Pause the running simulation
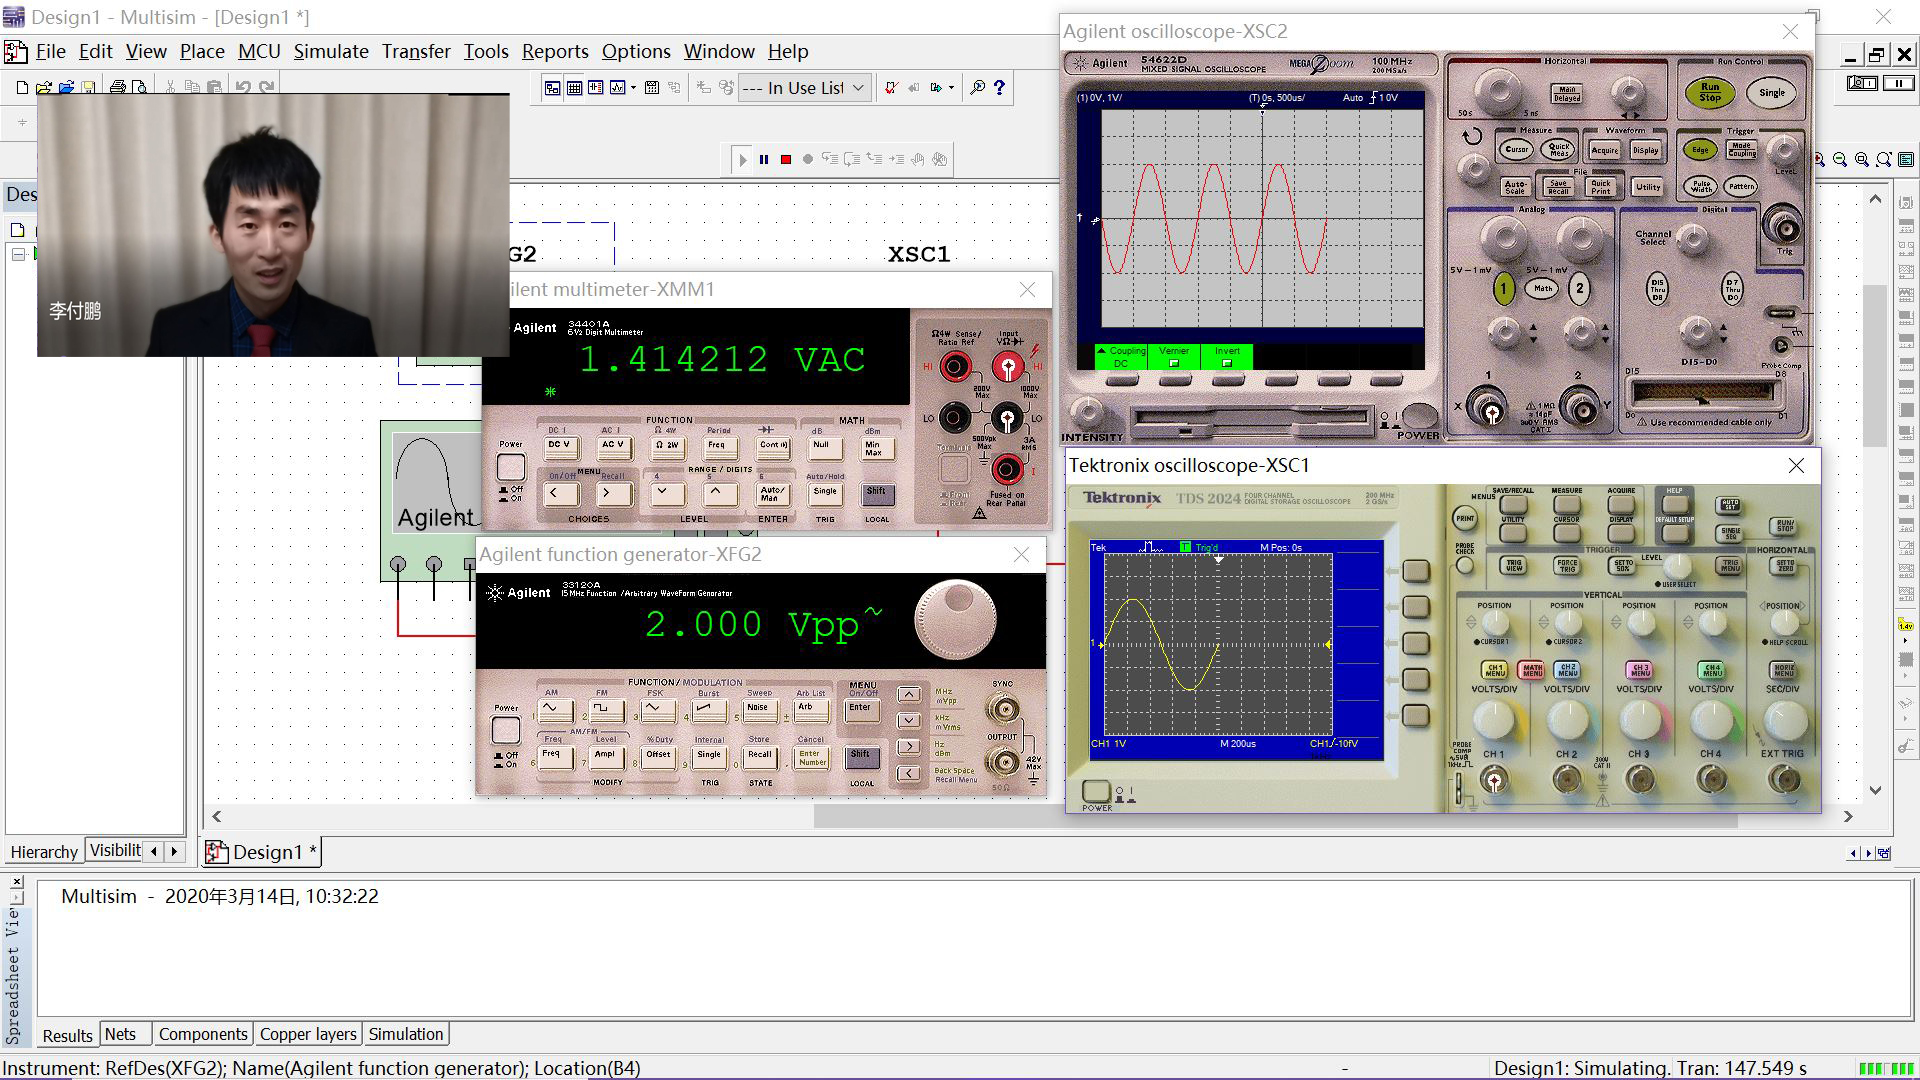The height and width of the screenshot is (1080, 1920). [764, 159]
